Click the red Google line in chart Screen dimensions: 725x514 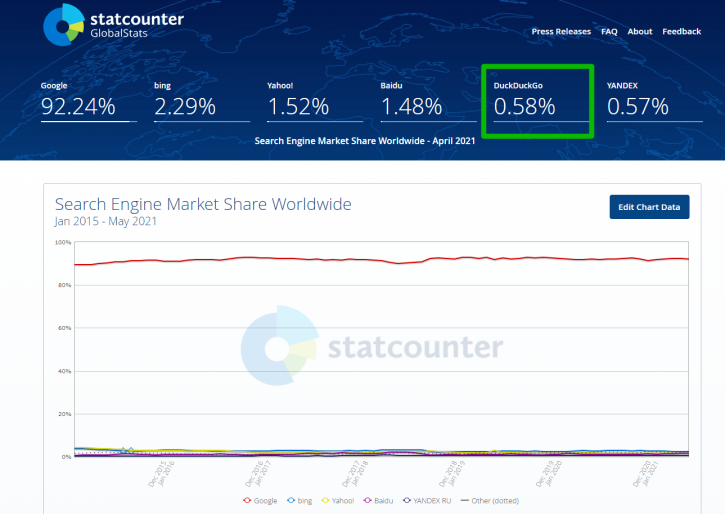pyautogui.click(x=381, y=260)
